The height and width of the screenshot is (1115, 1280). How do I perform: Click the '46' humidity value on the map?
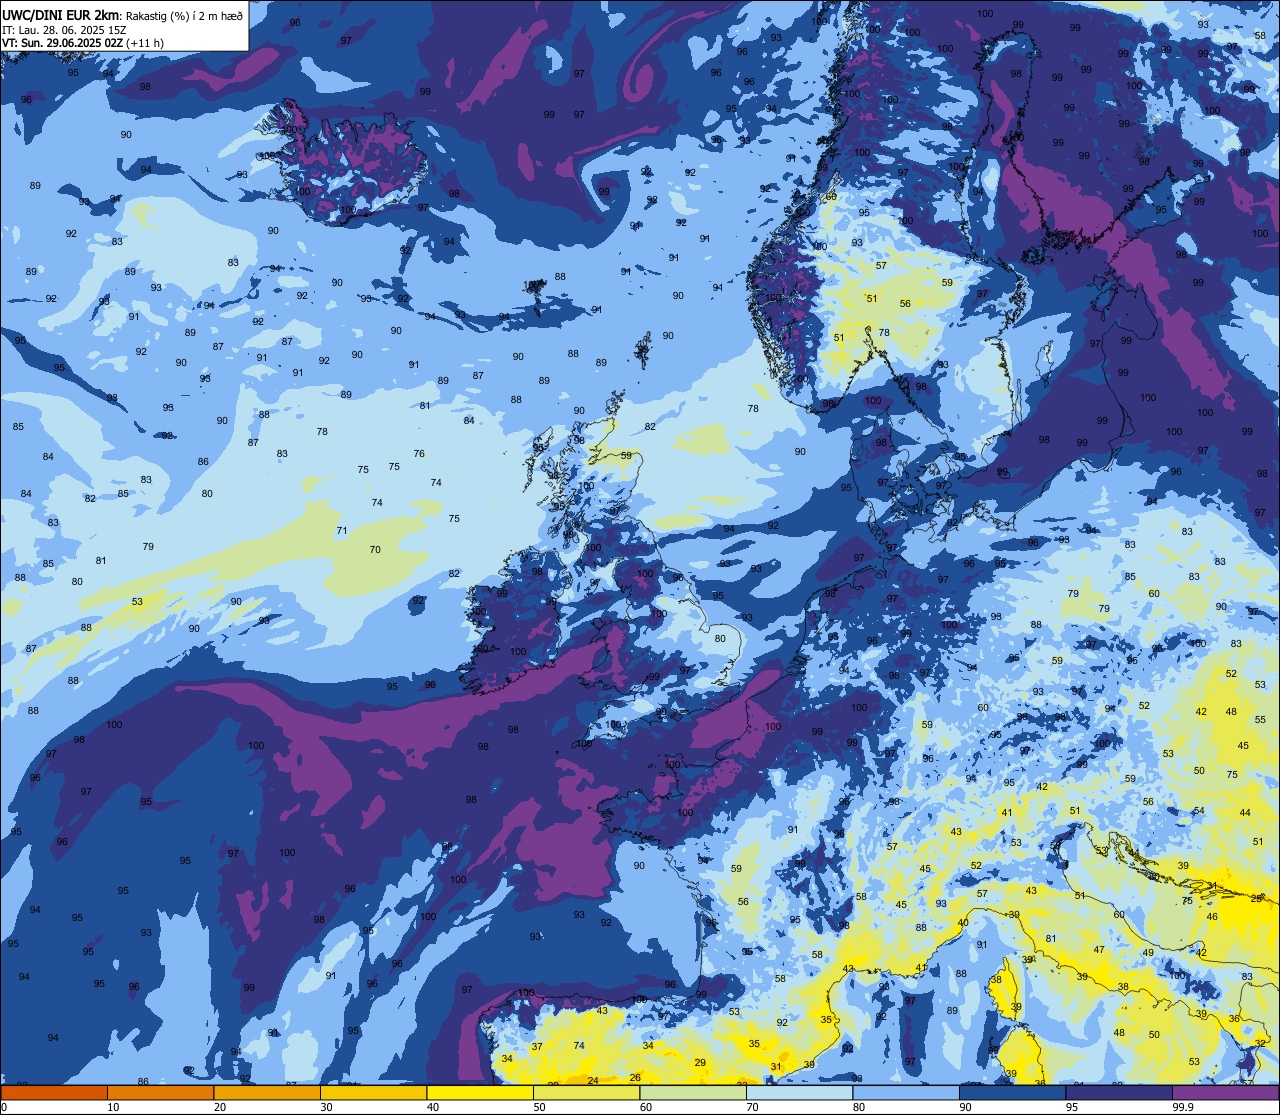click(x=1212, y=916)
